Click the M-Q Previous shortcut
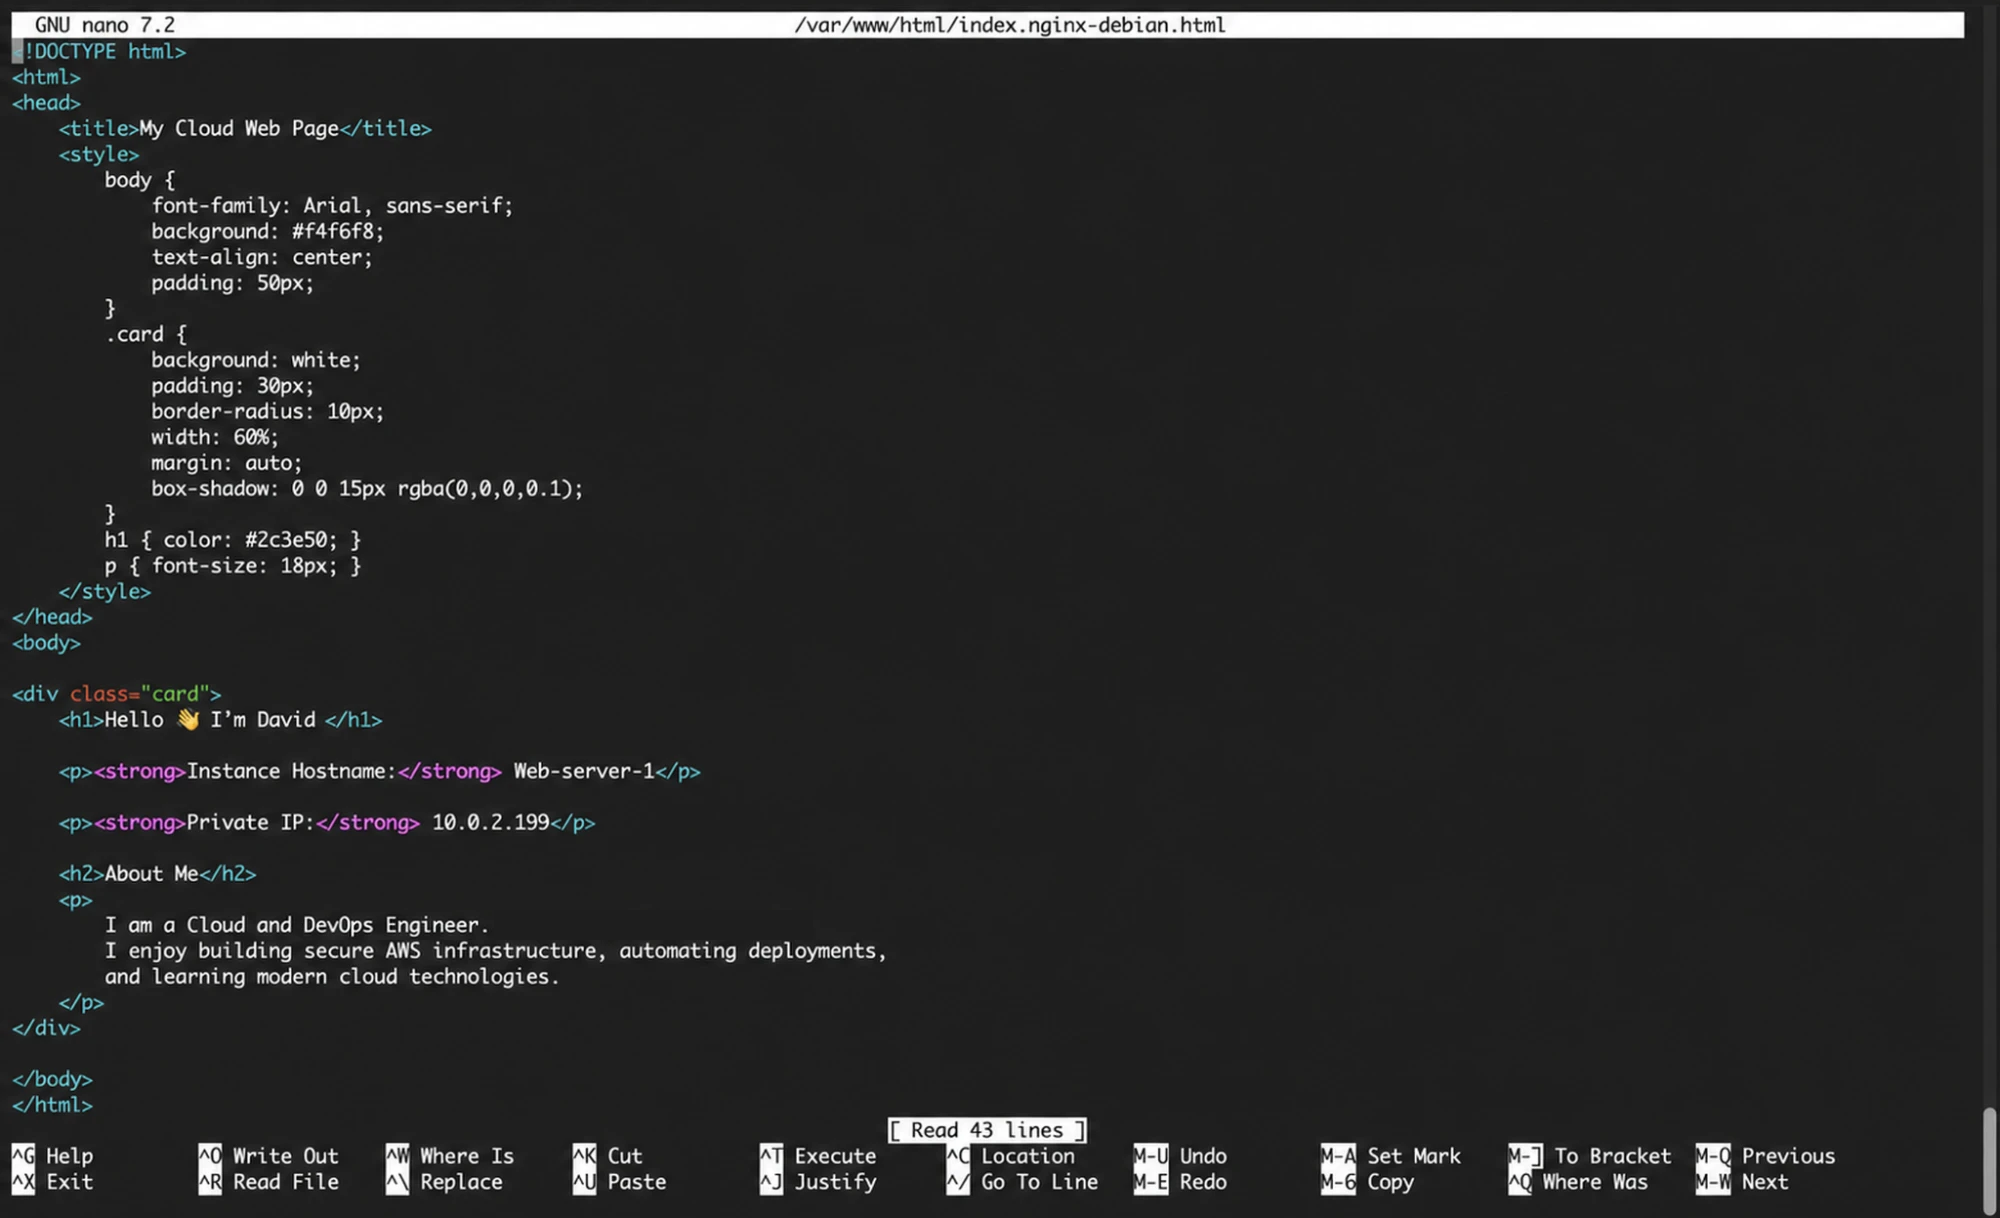 click(x=1766, y=1156)
